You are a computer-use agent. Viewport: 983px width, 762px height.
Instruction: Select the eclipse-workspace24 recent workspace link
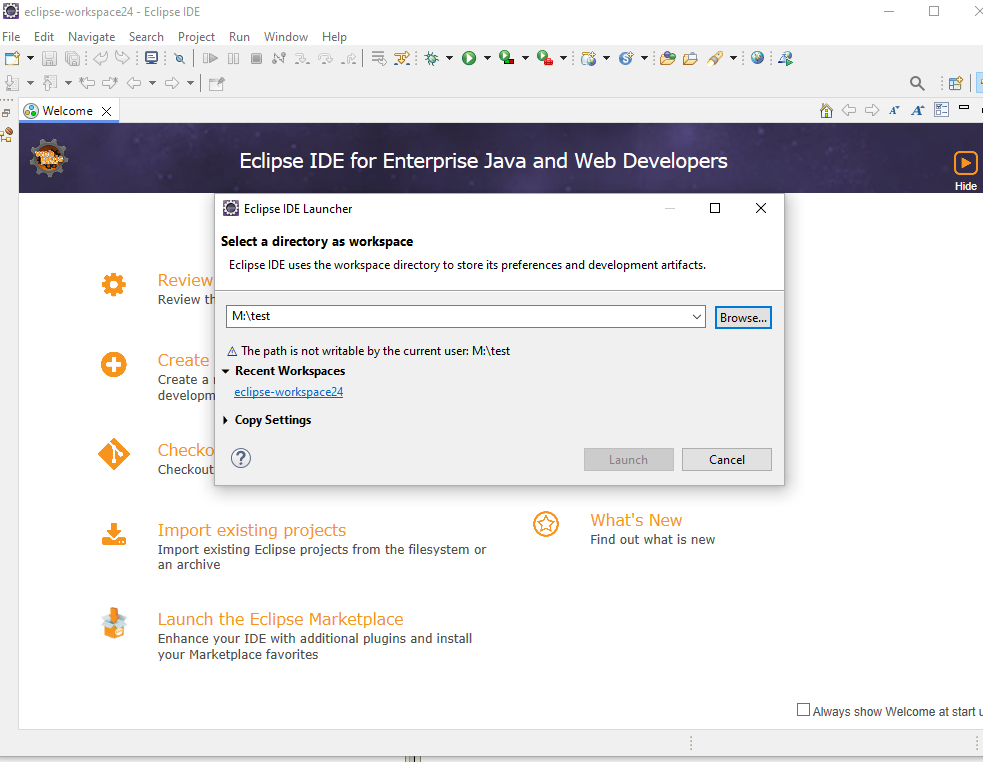tap(288, 392)
